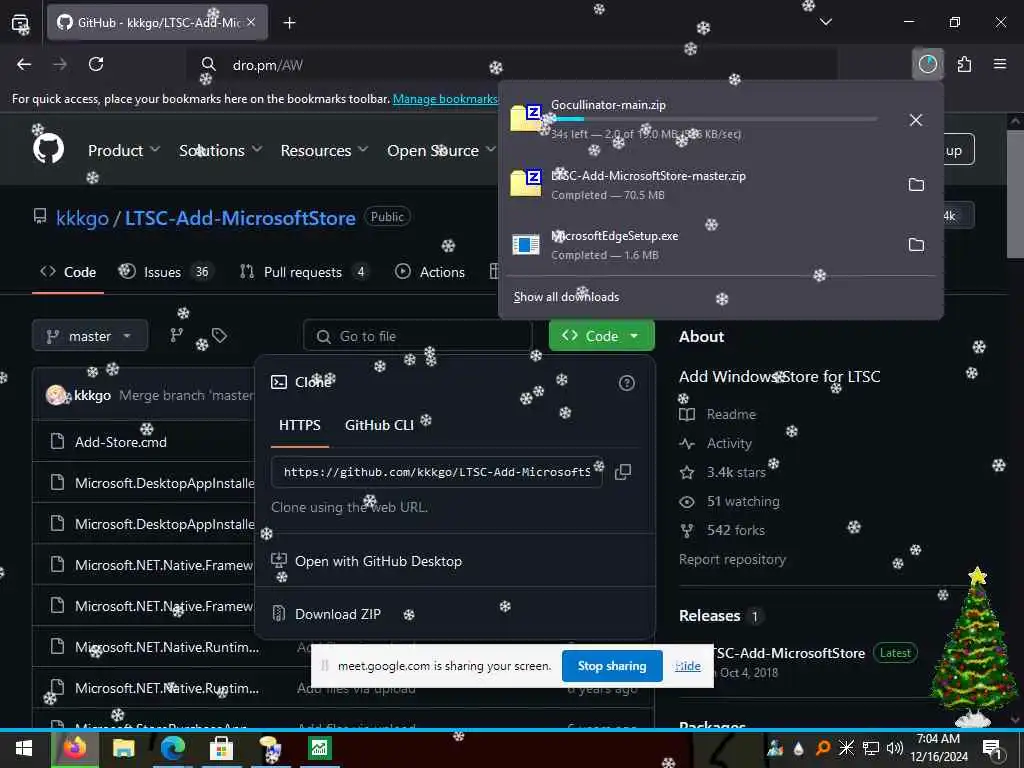Image resolution: width=1024 pixels, height=768 pixels.
Task: Click the address bar showing dro.pm/AW
Action: 509,65
